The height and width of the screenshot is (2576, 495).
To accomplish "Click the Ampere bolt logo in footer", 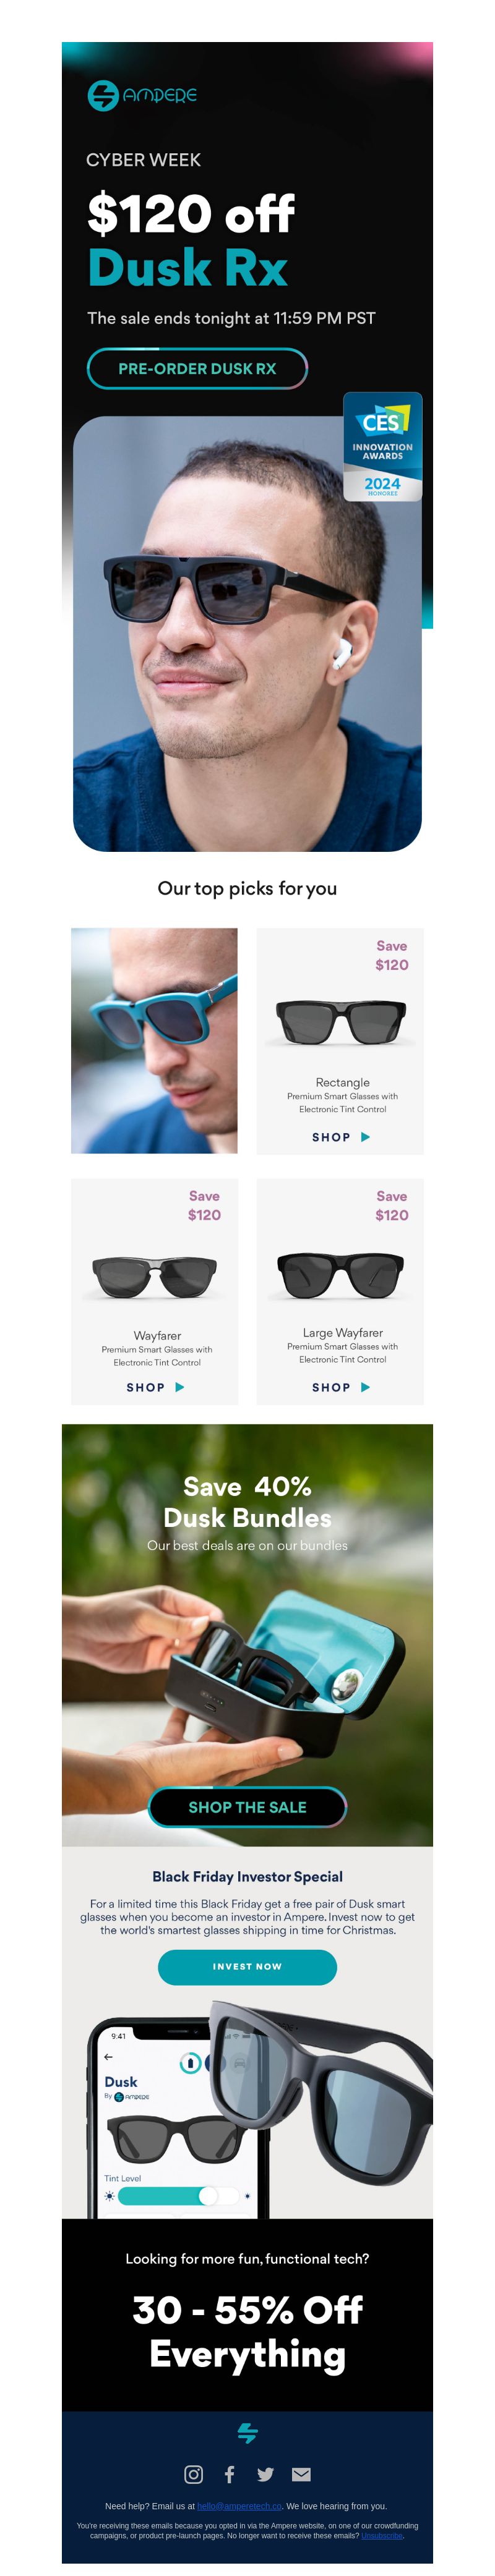I will click(x=248, y=2432).
